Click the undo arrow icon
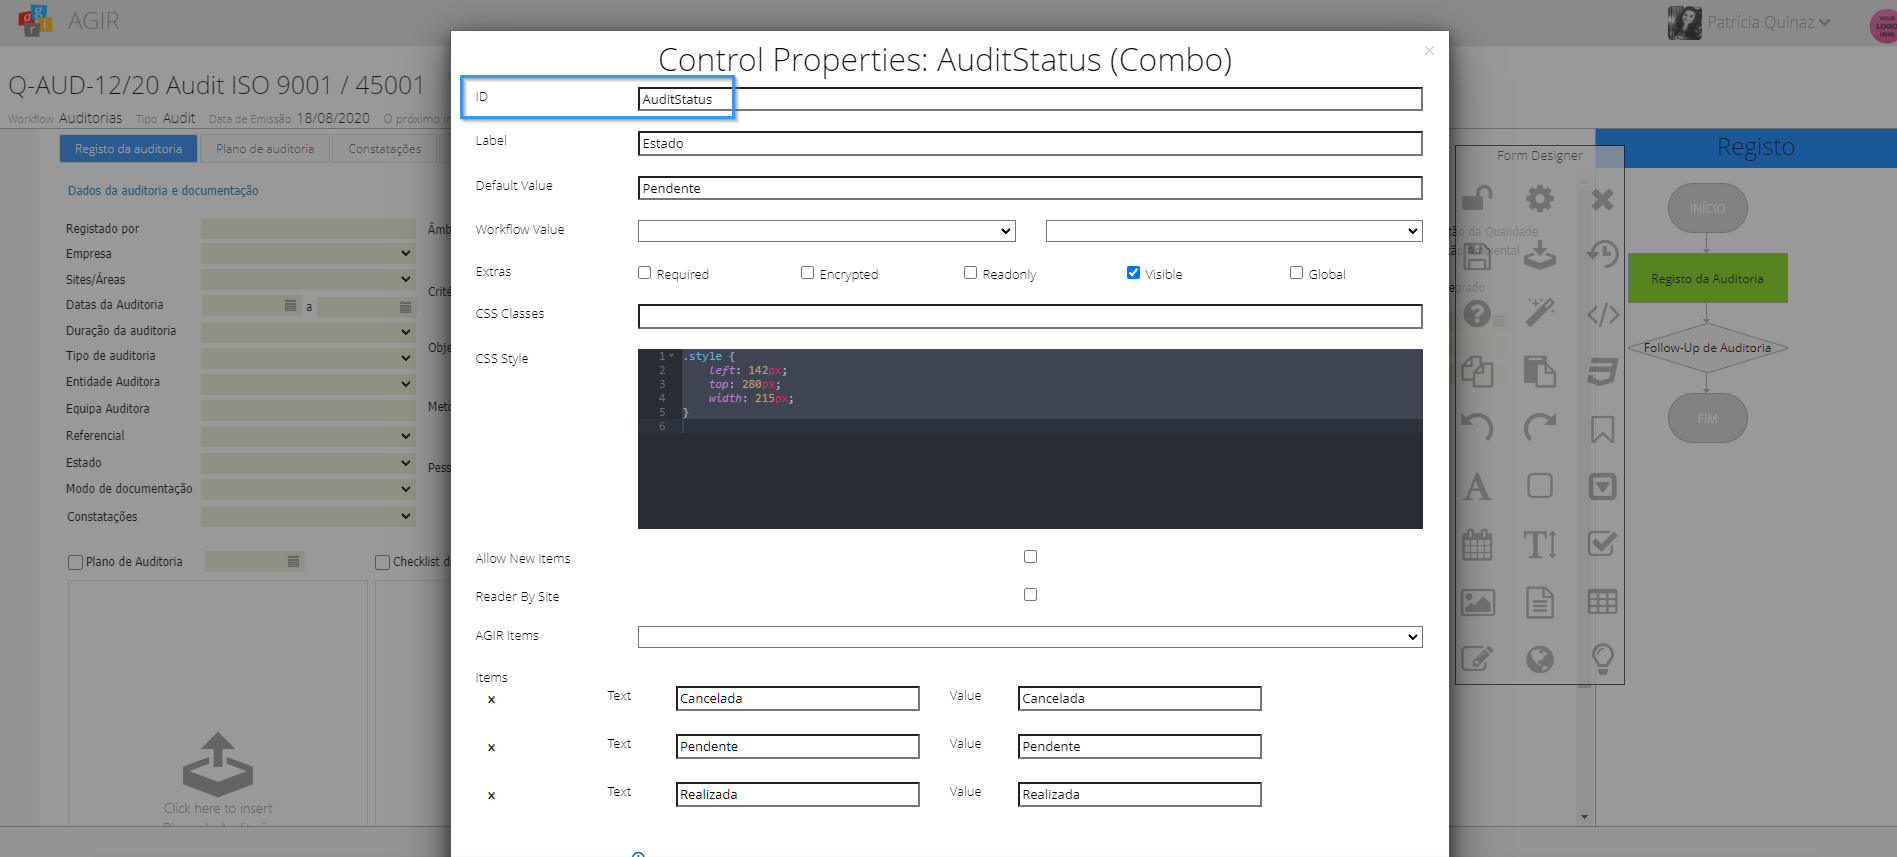Viewport: 1897px width, 857px height. (x=1477, y=427)
